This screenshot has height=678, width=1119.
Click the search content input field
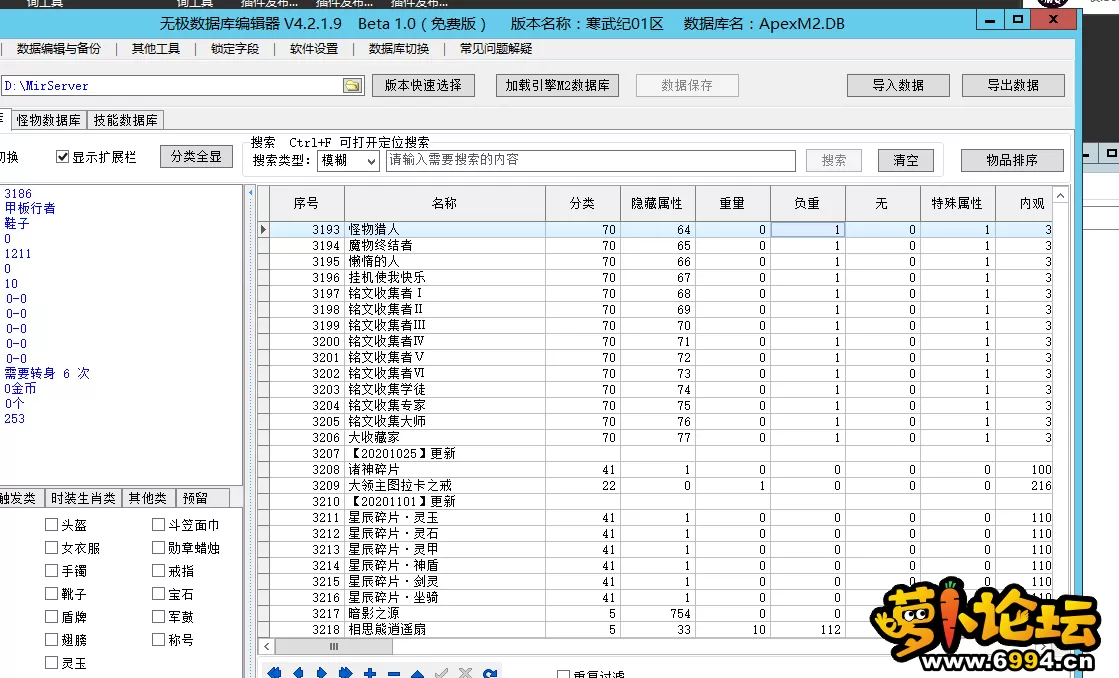(x=590, y=160)
